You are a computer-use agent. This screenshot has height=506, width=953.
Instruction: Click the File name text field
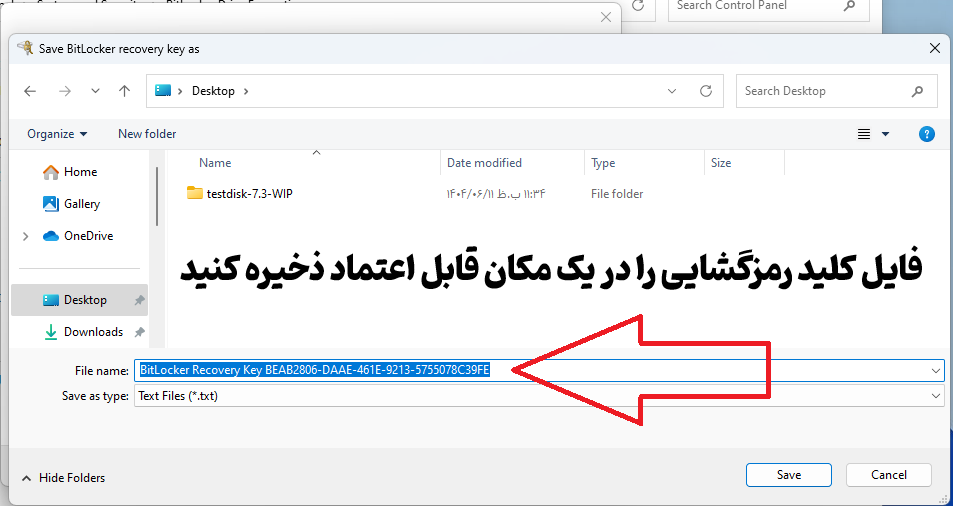click(700, 370)
